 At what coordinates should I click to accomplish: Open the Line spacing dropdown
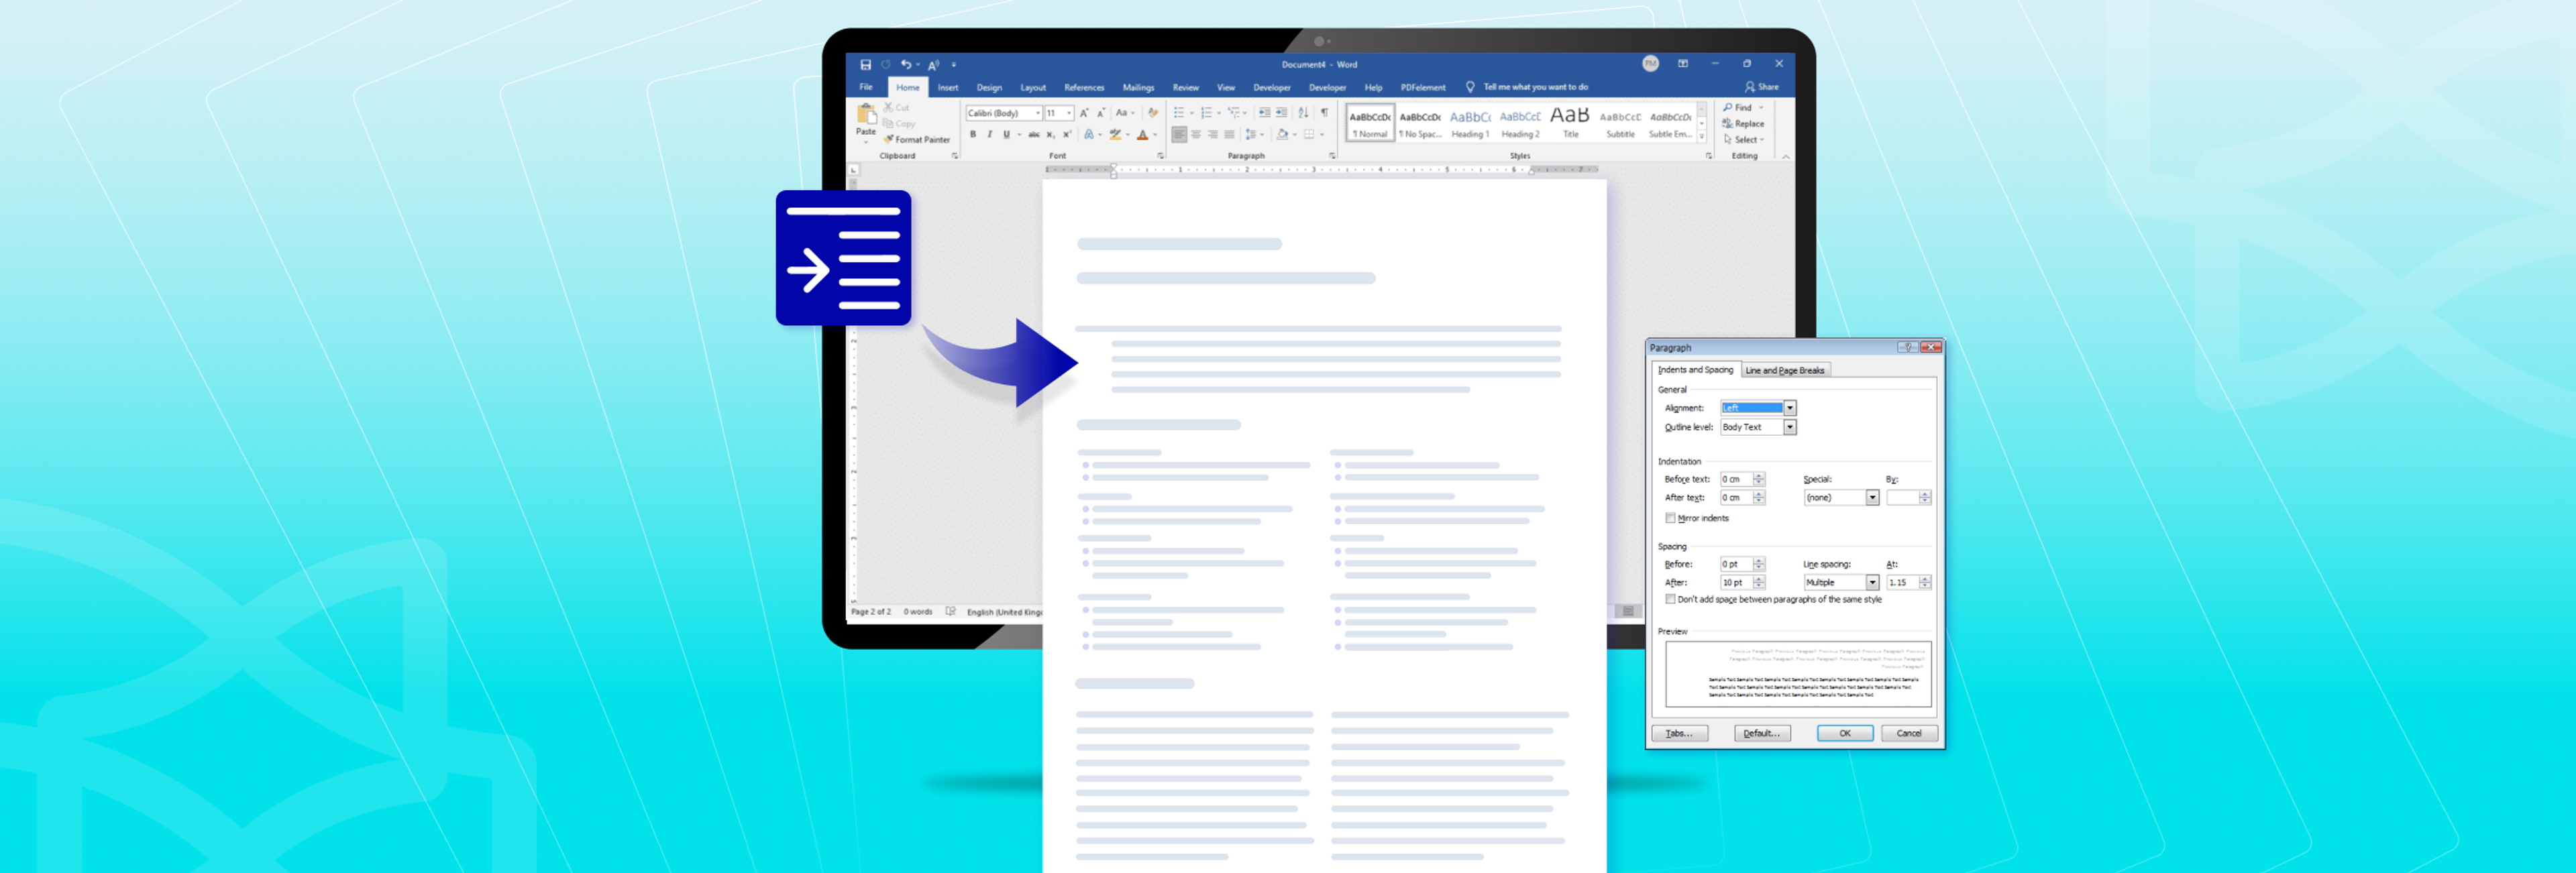(1872, 582)
